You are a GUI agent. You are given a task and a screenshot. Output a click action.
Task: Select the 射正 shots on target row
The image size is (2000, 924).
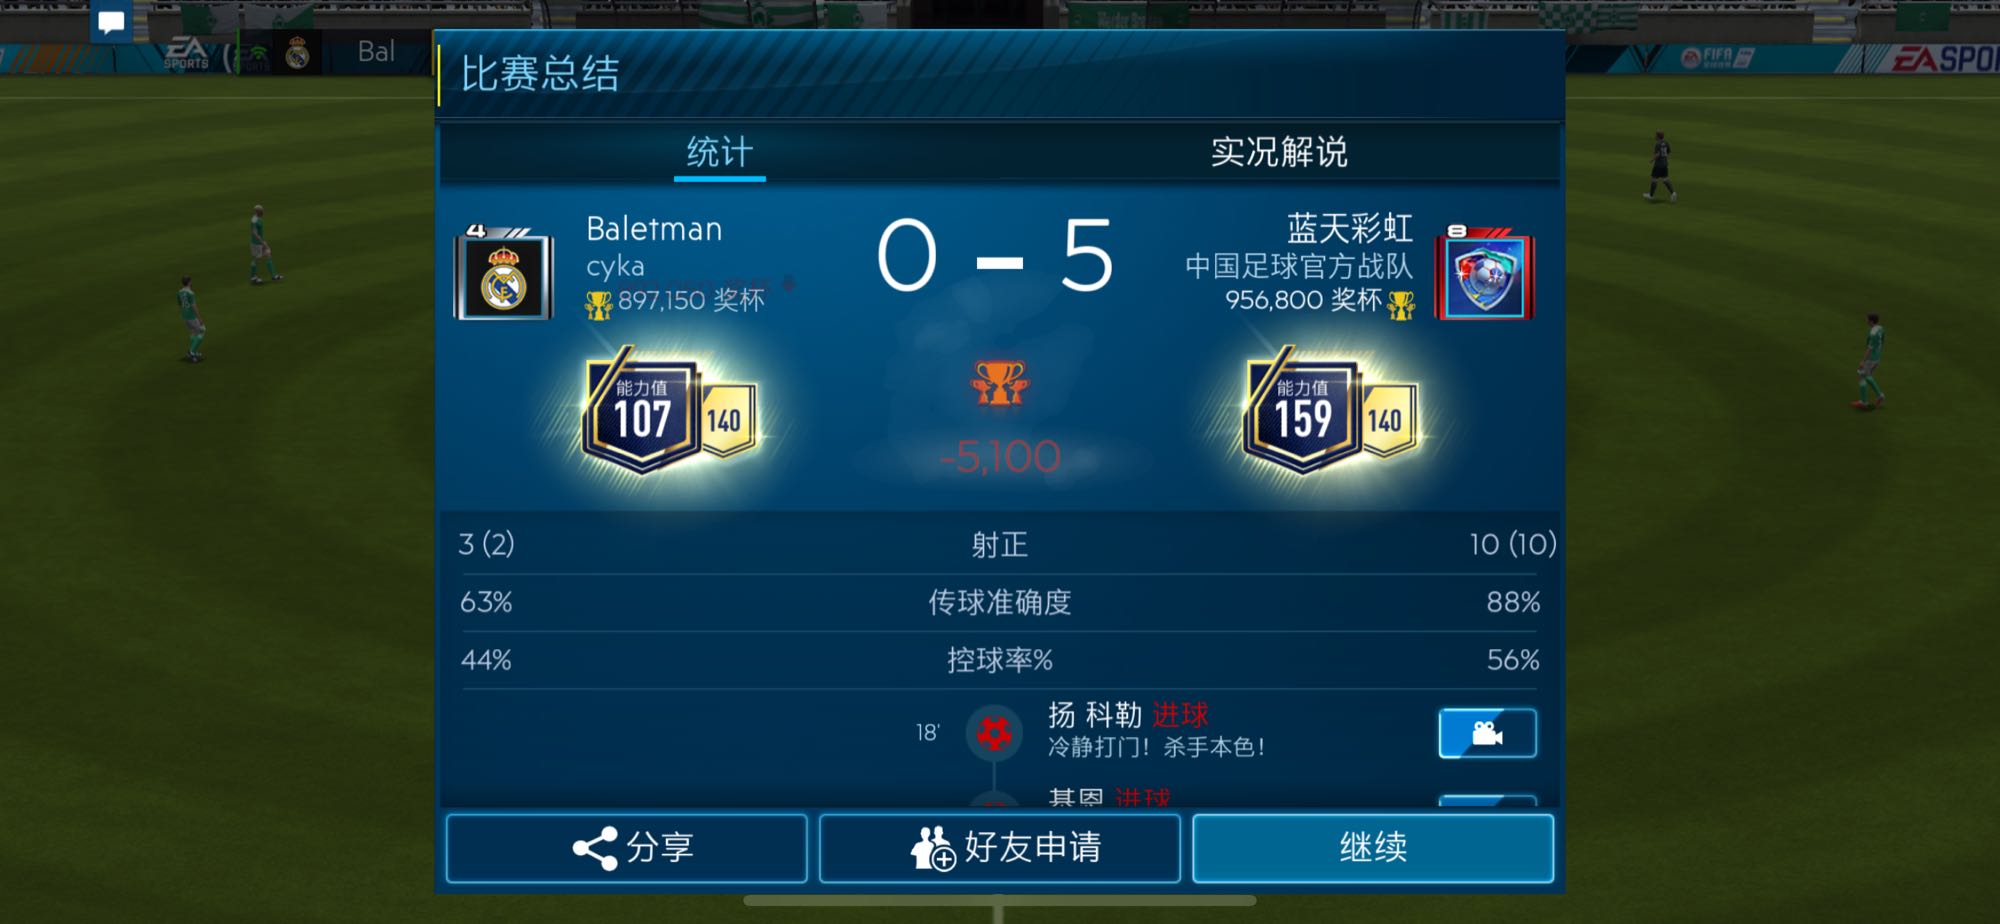999,544
